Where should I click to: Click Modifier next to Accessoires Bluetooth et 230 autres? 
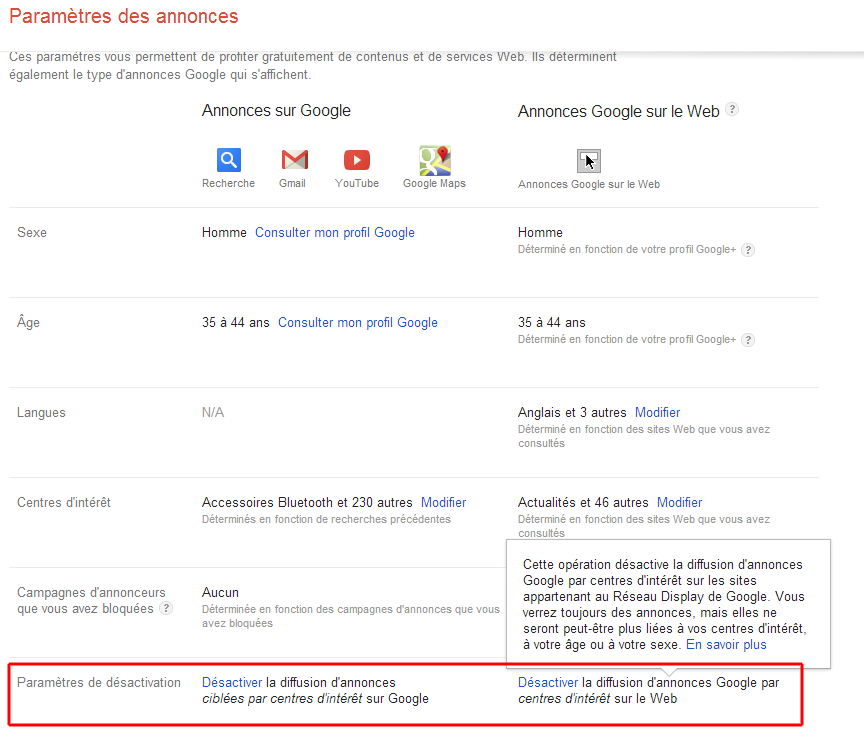point(444,502)
